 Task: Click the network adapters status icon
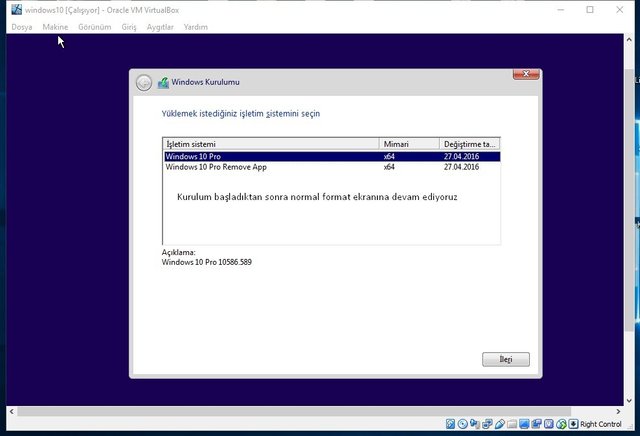tap(487, 424)
